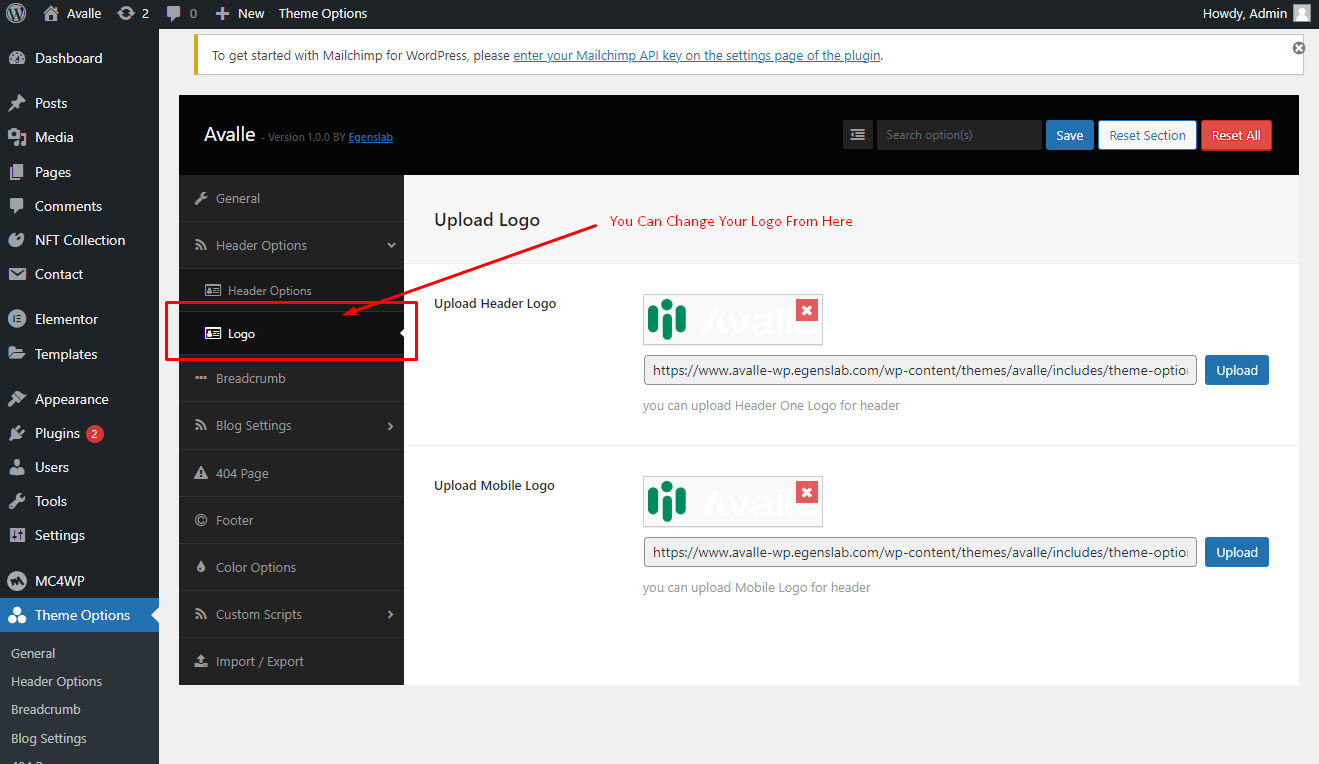Click the Plugins plug icon
Image resolution: width=1319 pixels, height=764 pixels.
[17, 433]
